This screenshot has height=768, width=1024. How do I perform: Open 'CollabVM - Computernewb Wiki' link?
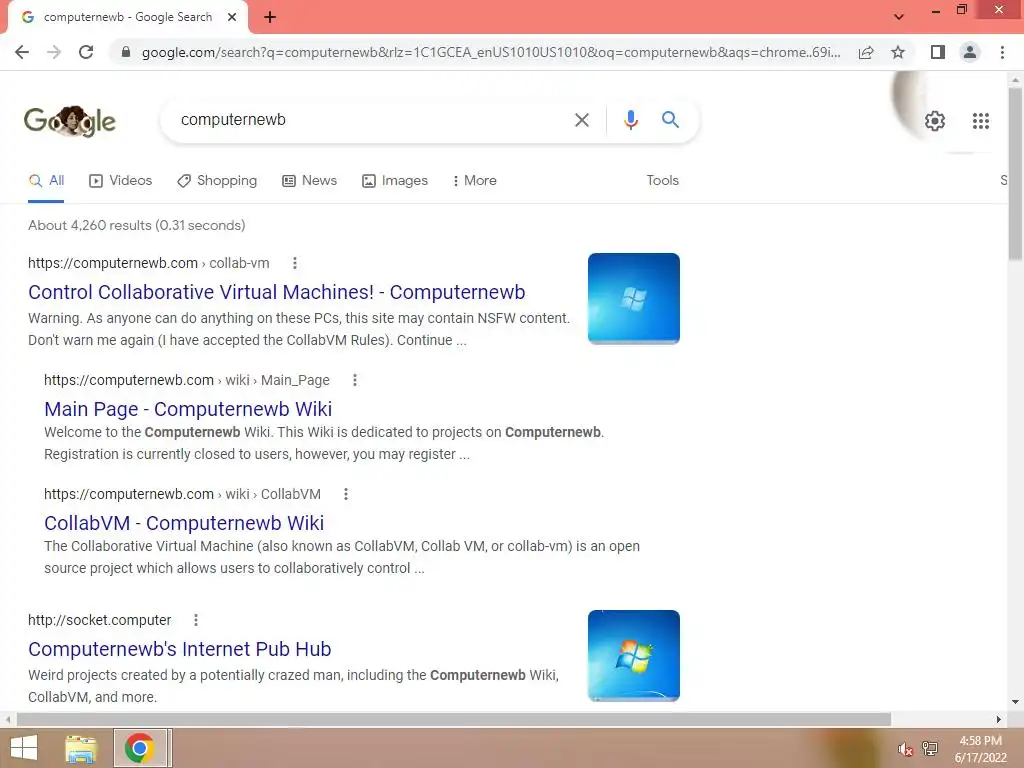pos(184,523)
